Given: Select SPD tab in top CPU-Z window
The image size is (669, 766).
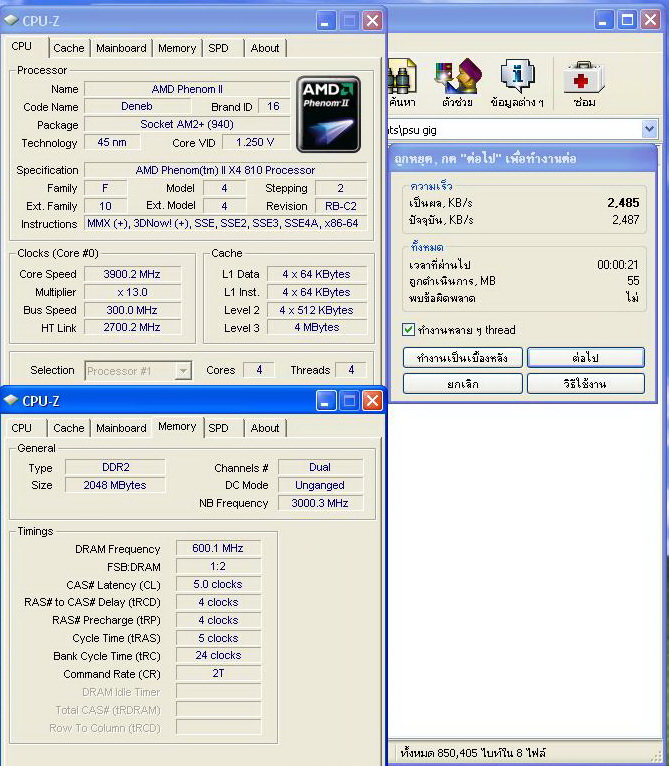Looking at the screenshot, I should coord(218,48).
